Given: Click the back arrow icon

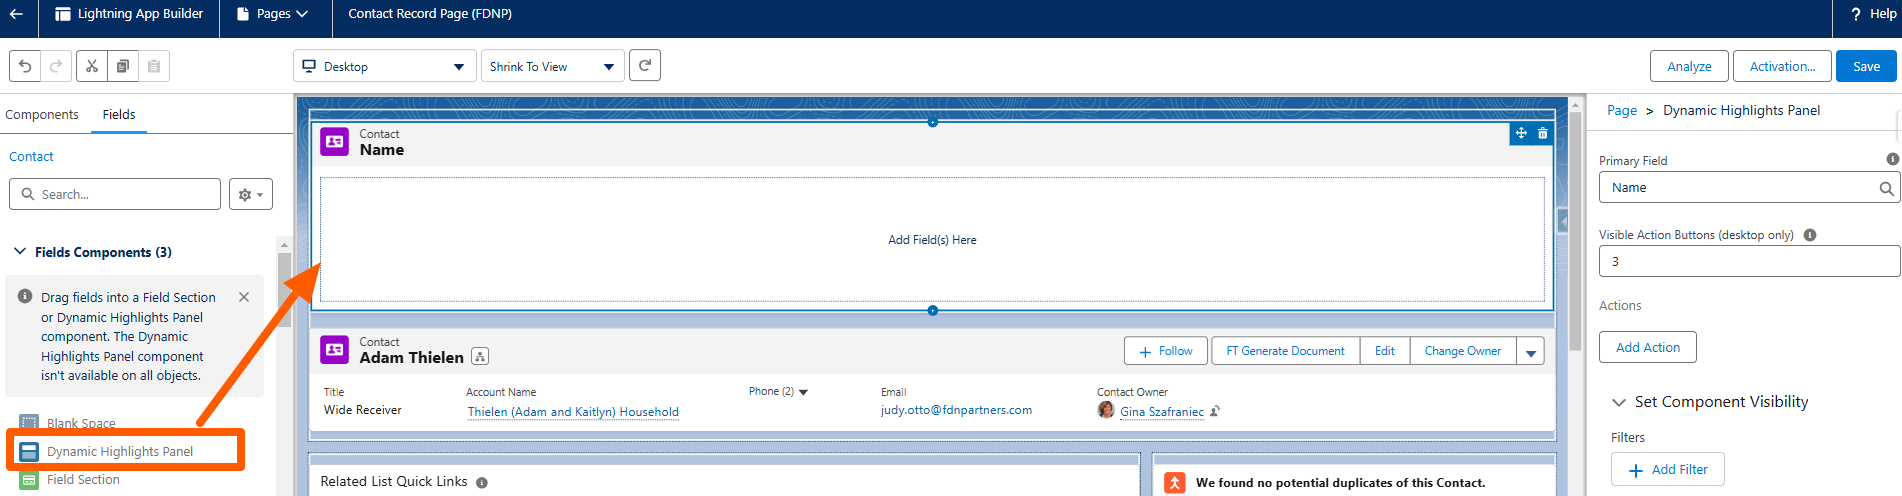Looking at the screenshot, I should (16, 14).
